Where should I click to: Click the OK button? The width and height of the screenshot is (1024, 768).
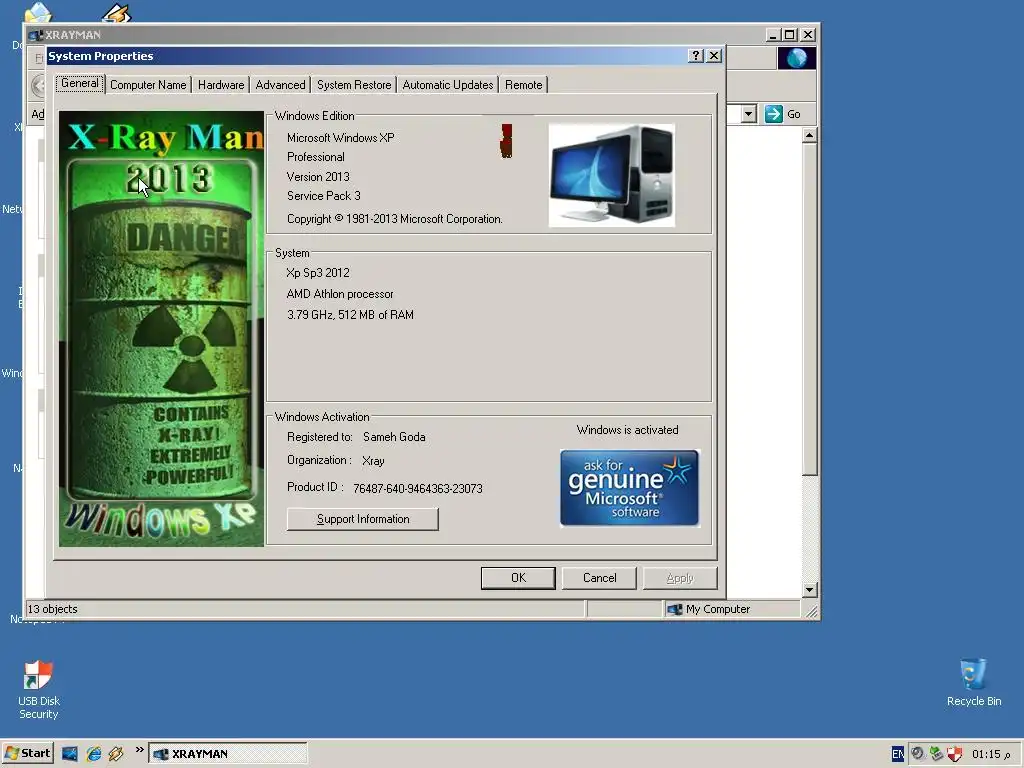point(518,578)
